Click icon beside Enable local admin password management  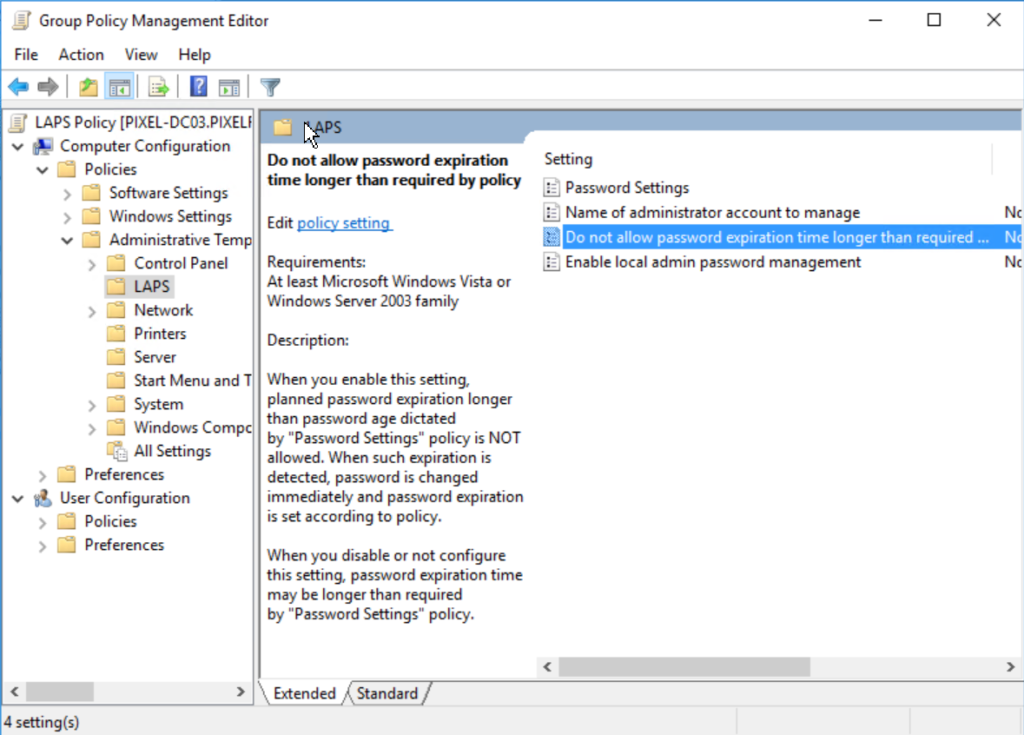(552, 263)
